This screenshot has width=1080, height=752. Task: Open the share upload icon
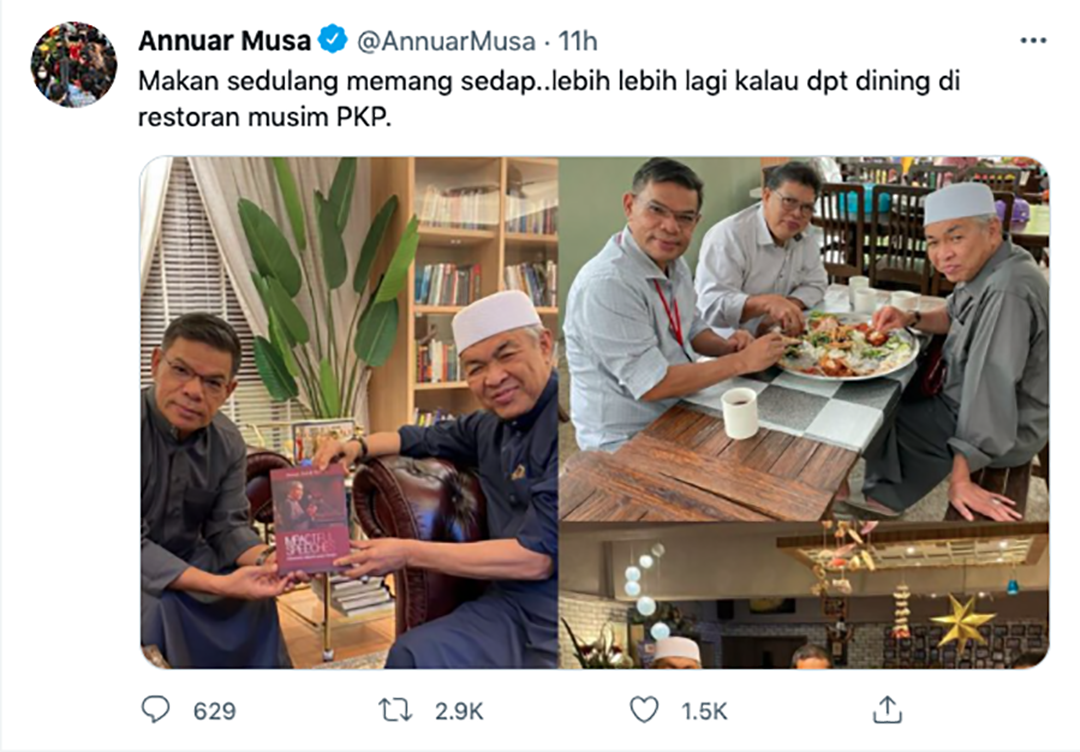pos(887,709)
